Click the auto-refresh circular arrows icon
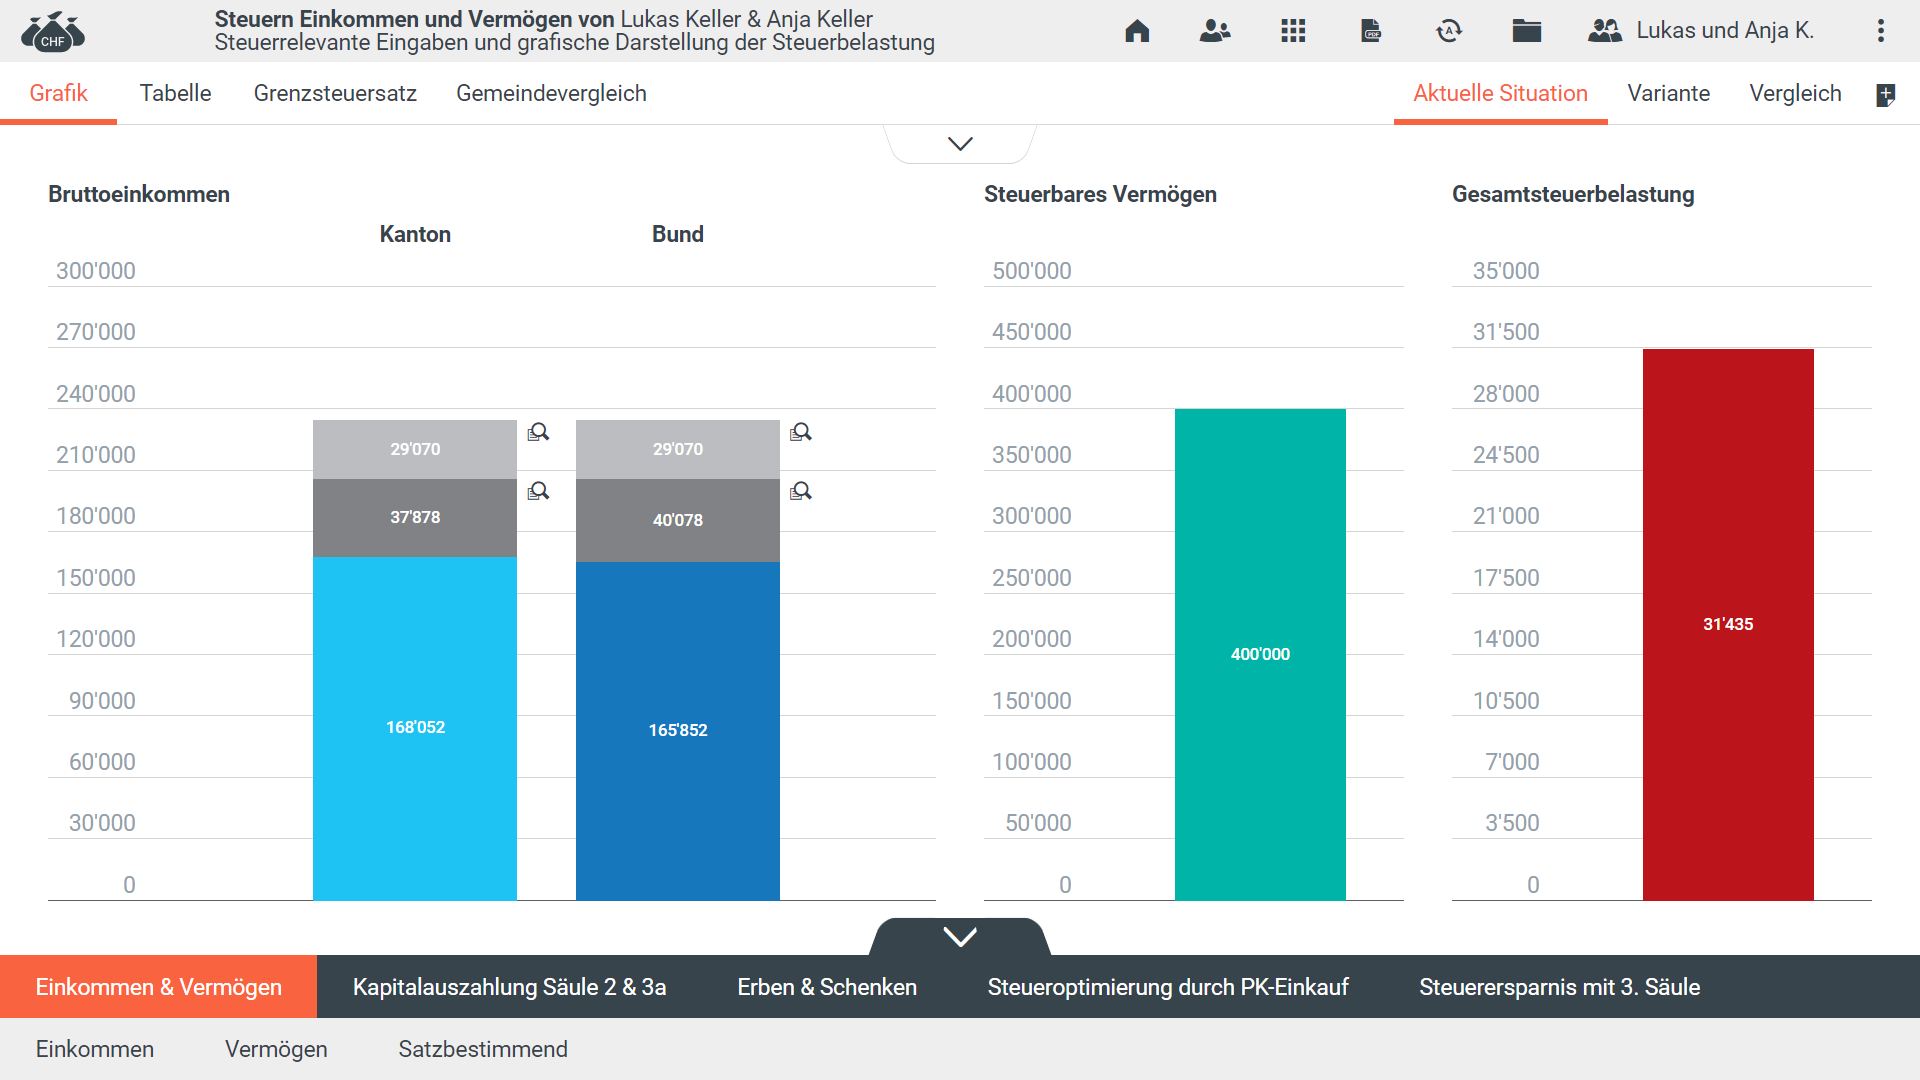Screen dimensions: 1920x1080 click(1449, 31)
